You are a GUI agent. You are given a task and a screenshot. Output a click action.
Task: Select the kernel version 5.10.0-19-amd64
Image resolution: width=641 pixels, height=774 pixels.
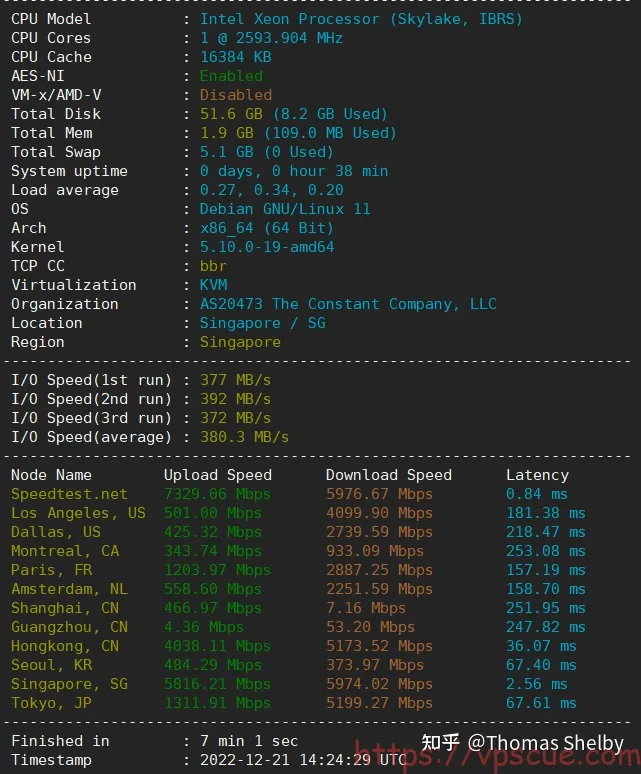click(x=267, y=247)
